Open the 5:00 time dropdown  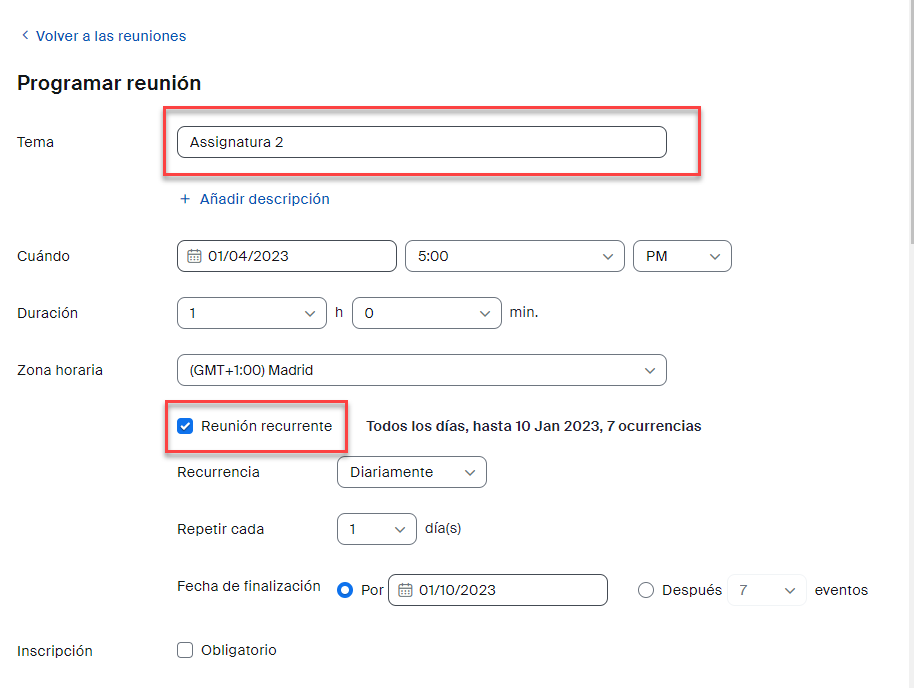[514, 256]
